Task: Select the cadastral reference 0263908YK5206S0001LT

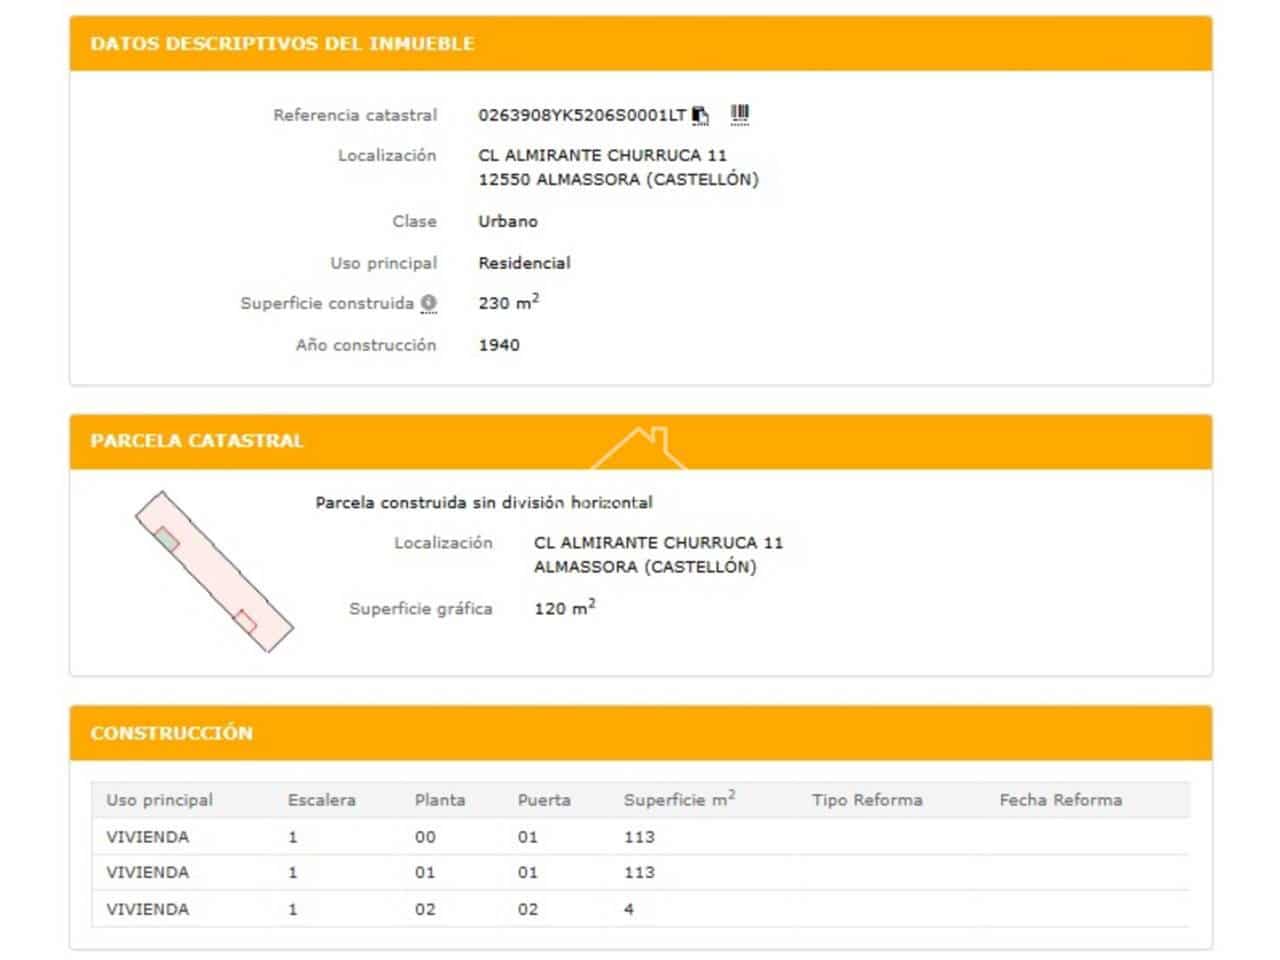Action: pyautogui.click(x=583, y=115)
